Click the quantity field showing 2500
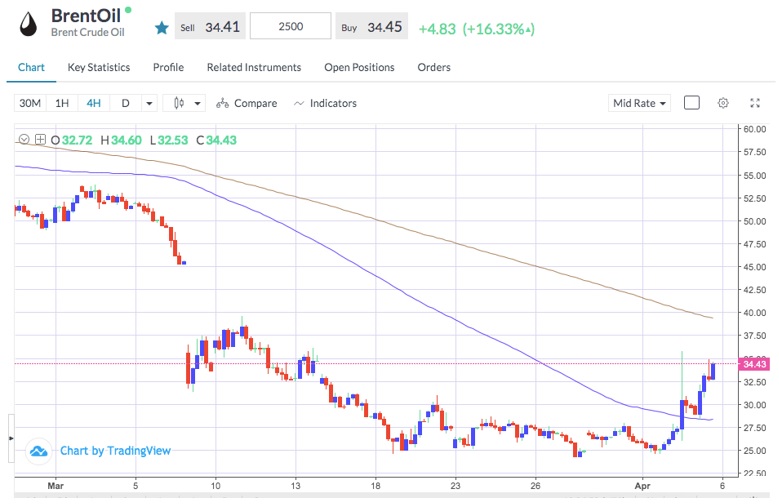Image resolution: width=779 pixels, height=504 pixels. pos(291,26)
